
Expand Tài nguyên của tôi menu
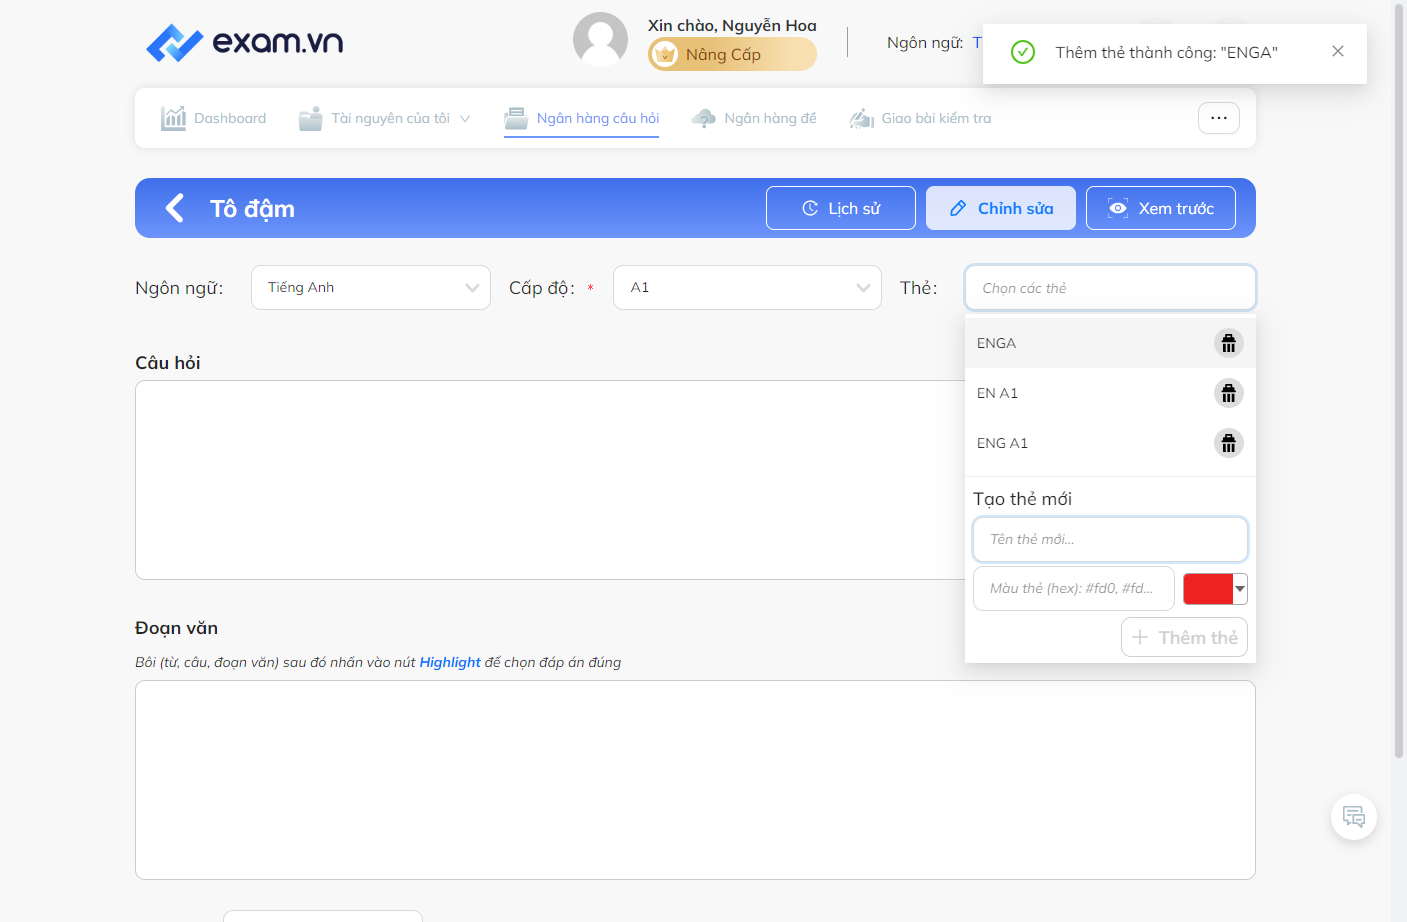tap(385, 118)
